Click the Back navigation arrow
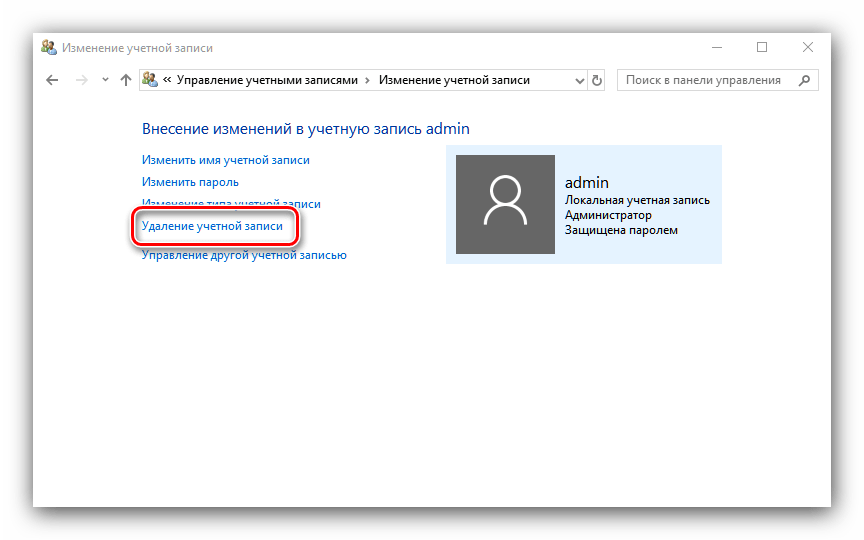This screenshot has width=864, height=540. pos(52,80)
